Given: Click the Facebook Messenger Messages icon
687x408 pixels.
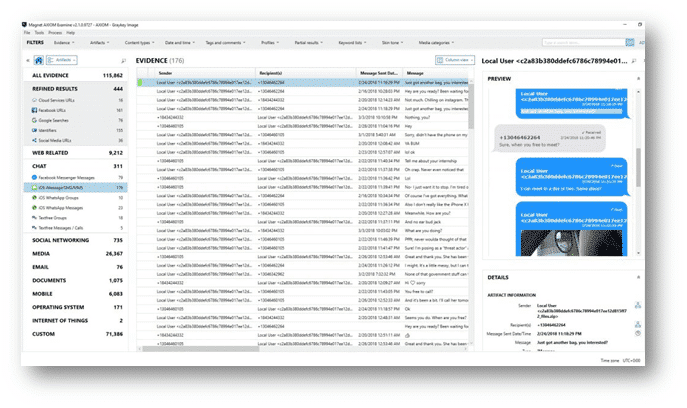Looking at the screenshot, I should coord(34,177).
